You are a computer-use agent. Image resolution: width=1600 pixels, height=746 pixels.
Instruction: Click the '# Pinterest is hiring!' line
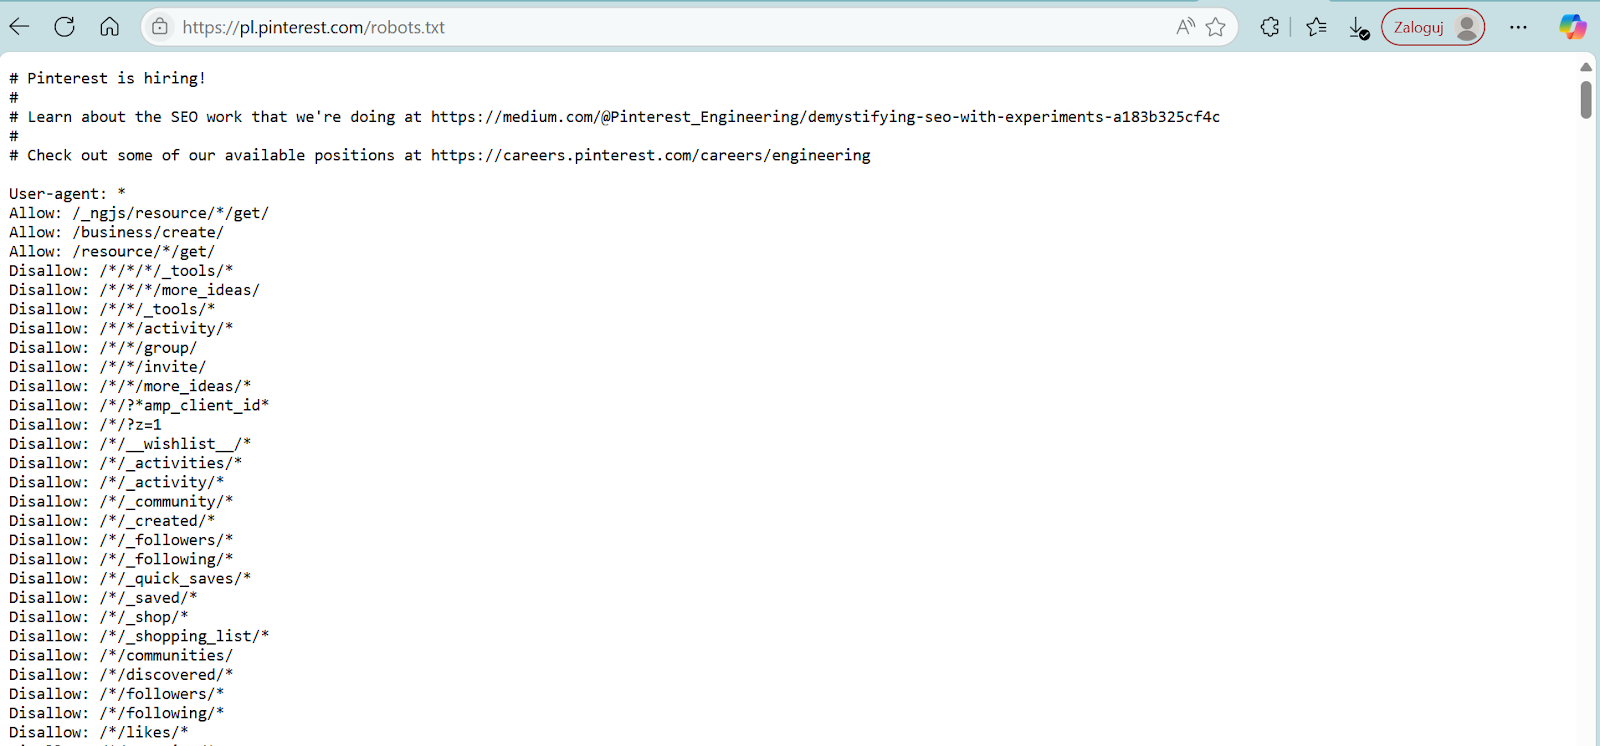[107, 78]
